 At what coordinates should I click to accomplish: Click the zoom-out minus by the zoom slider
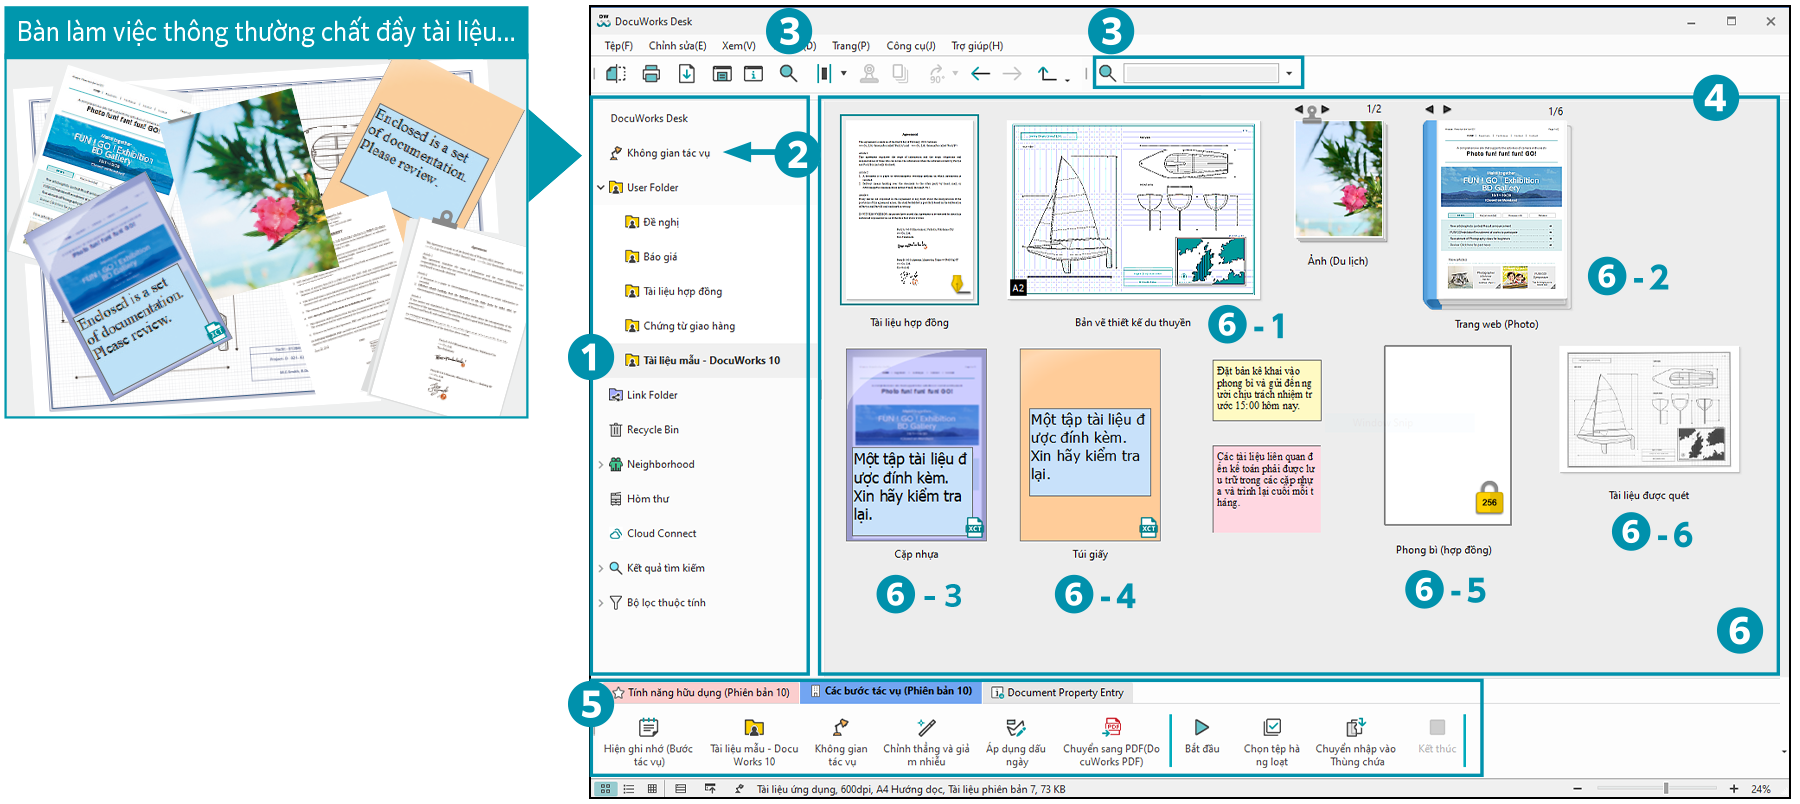point(1575,789)
